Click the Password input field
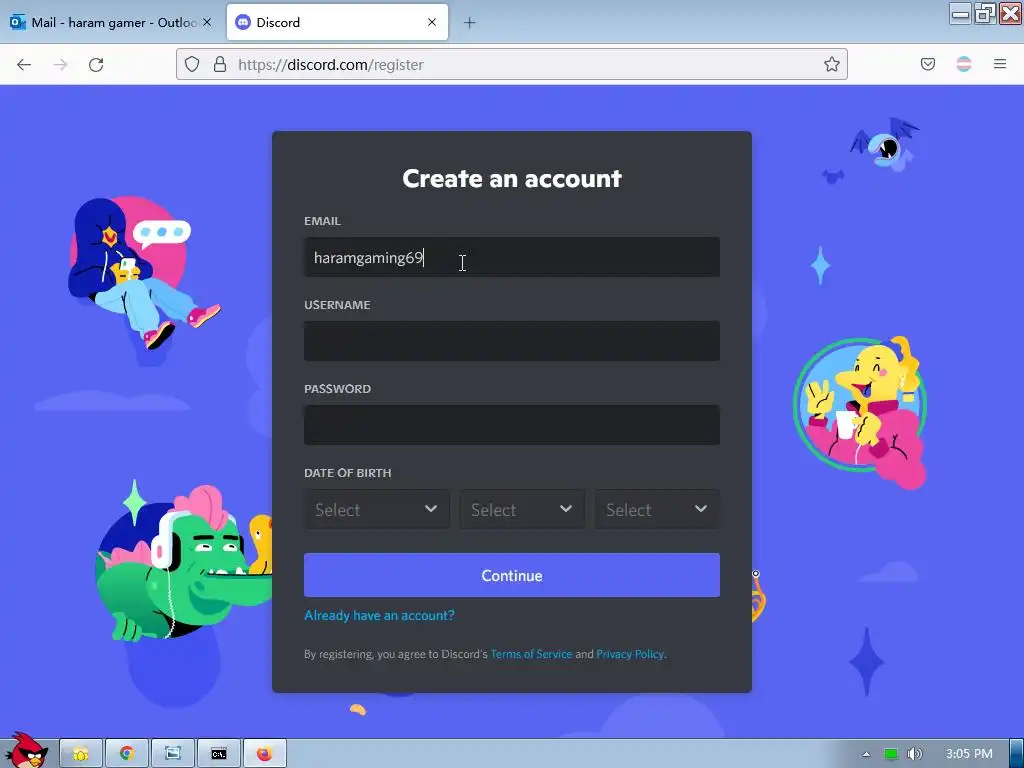 (x=512, y=425)
